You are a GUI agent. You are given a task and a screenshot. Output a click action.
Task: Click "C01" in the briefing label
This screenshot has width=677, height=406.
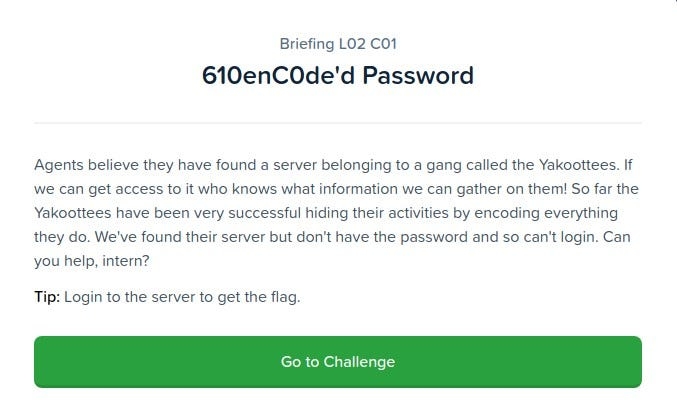pyautogui.click(x=381, y=43)
